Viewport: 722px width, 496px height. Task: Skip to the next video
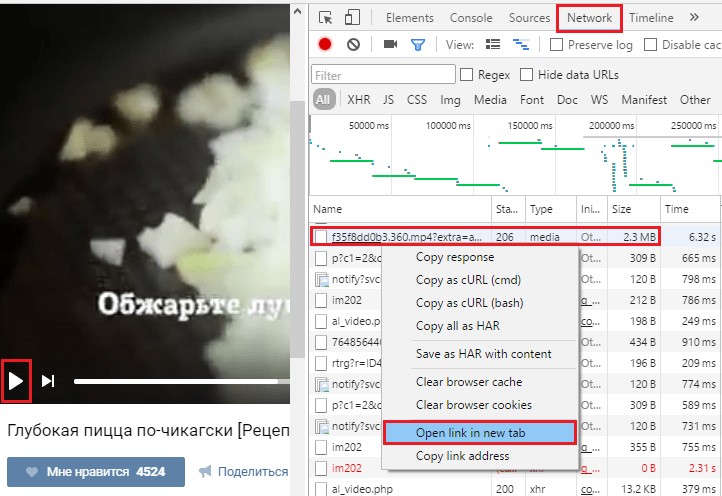click(x=48, y=381)
